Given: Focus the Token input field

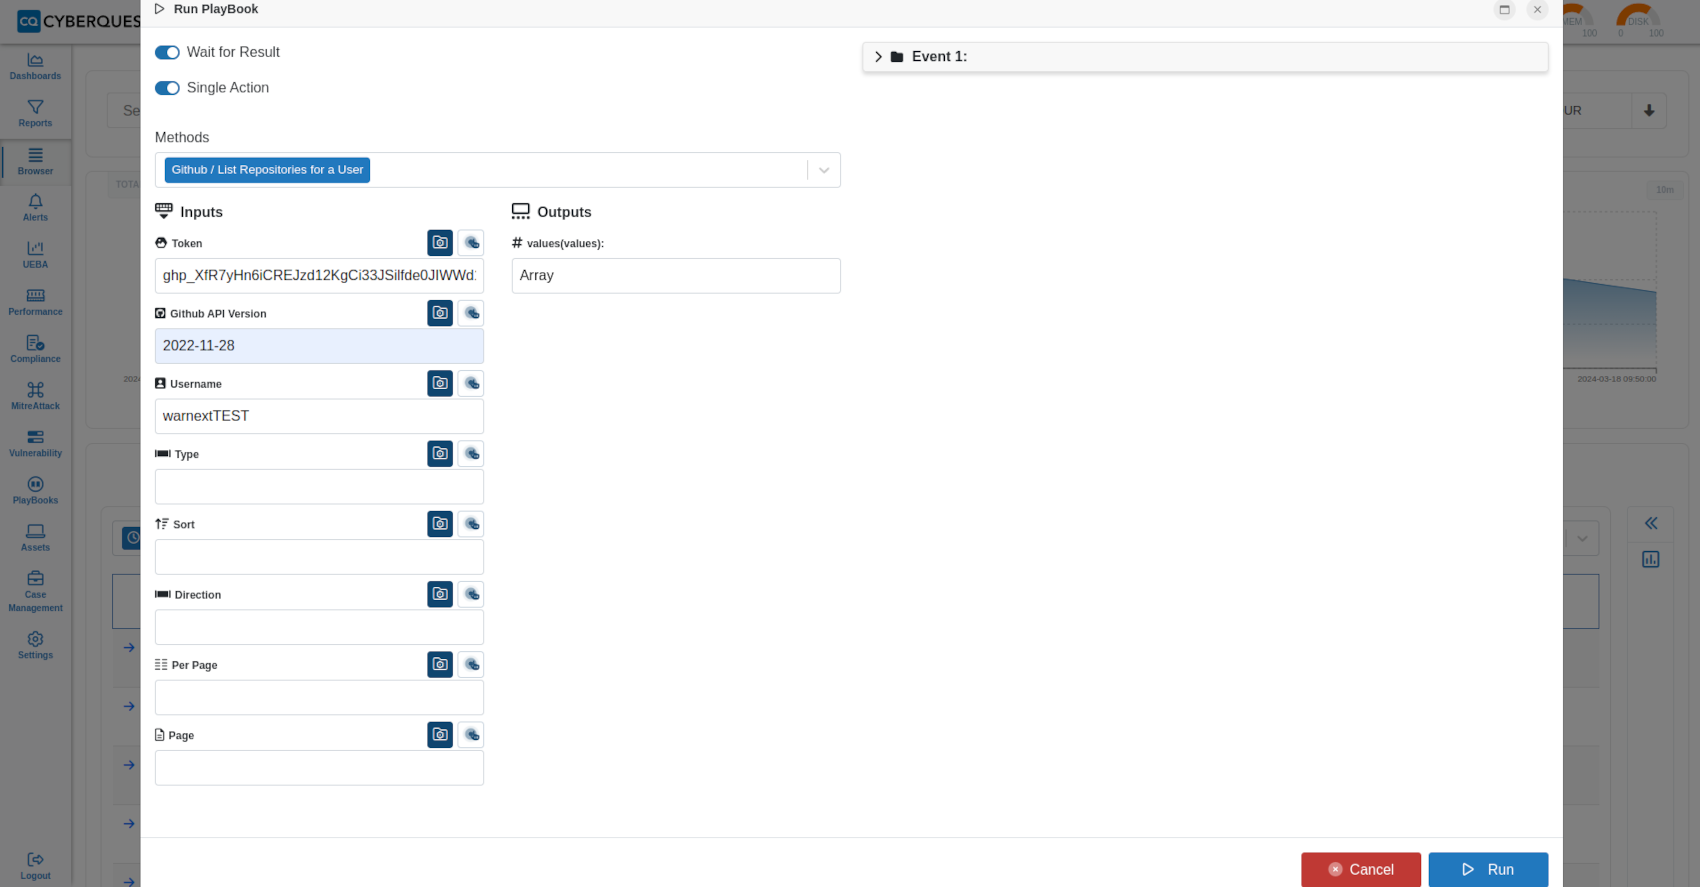Looking at the screenshot, I should [x=319, y=276].
